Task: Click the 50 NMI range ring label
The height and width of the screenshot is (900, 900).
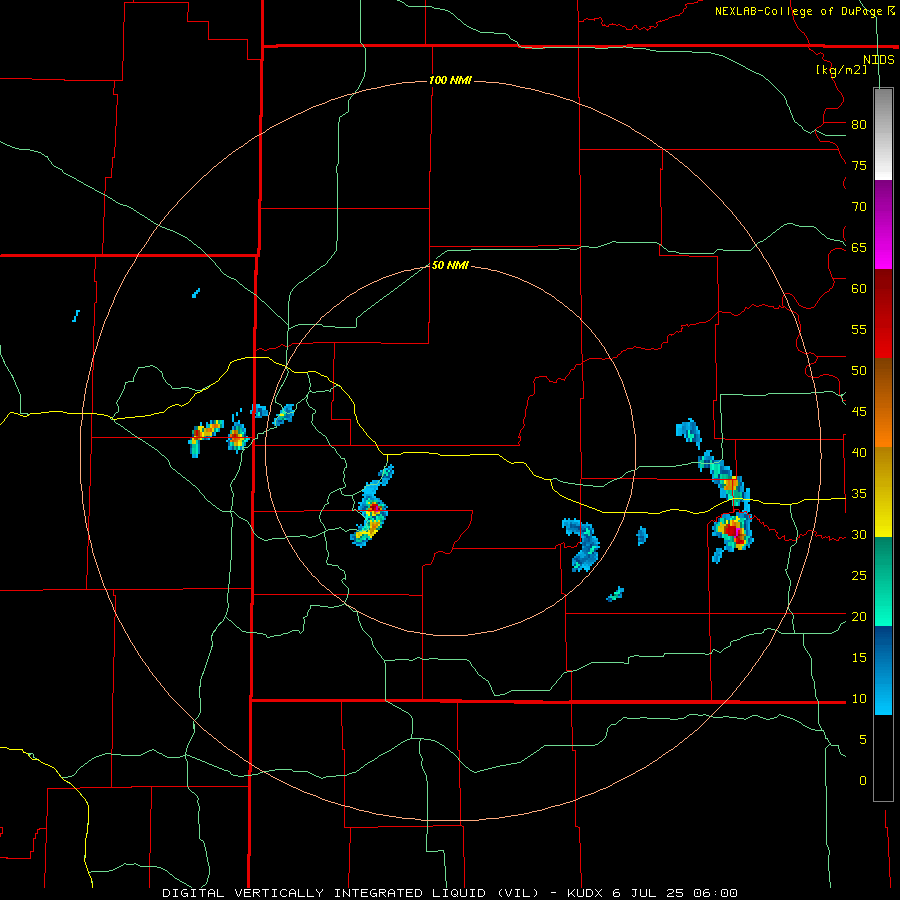Action: (450, 265)
